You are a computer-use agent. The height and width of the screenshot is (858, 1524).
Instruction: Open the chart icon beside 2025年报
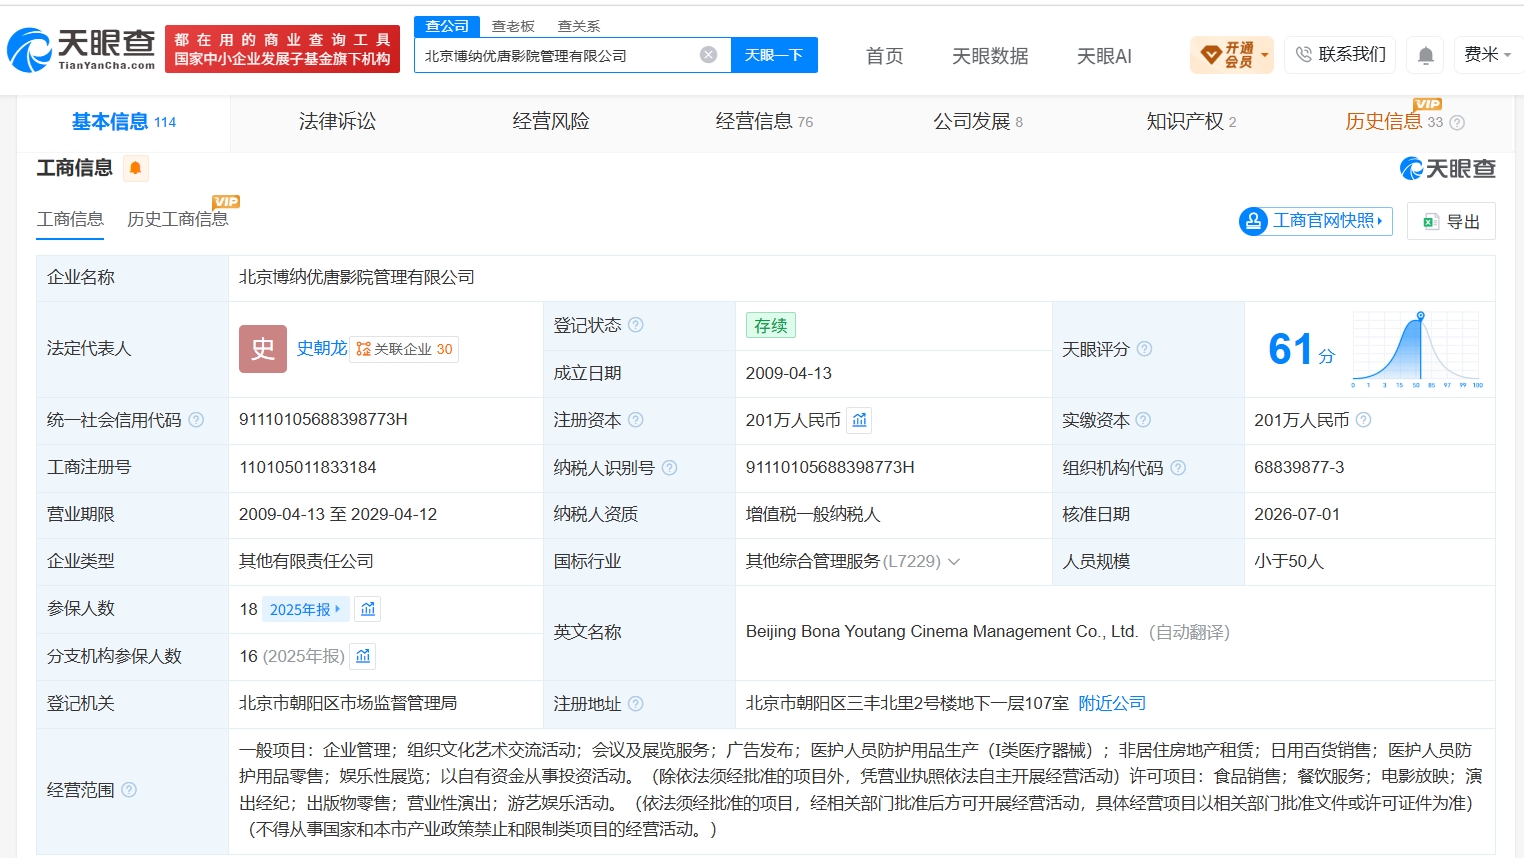click(368, 609)
